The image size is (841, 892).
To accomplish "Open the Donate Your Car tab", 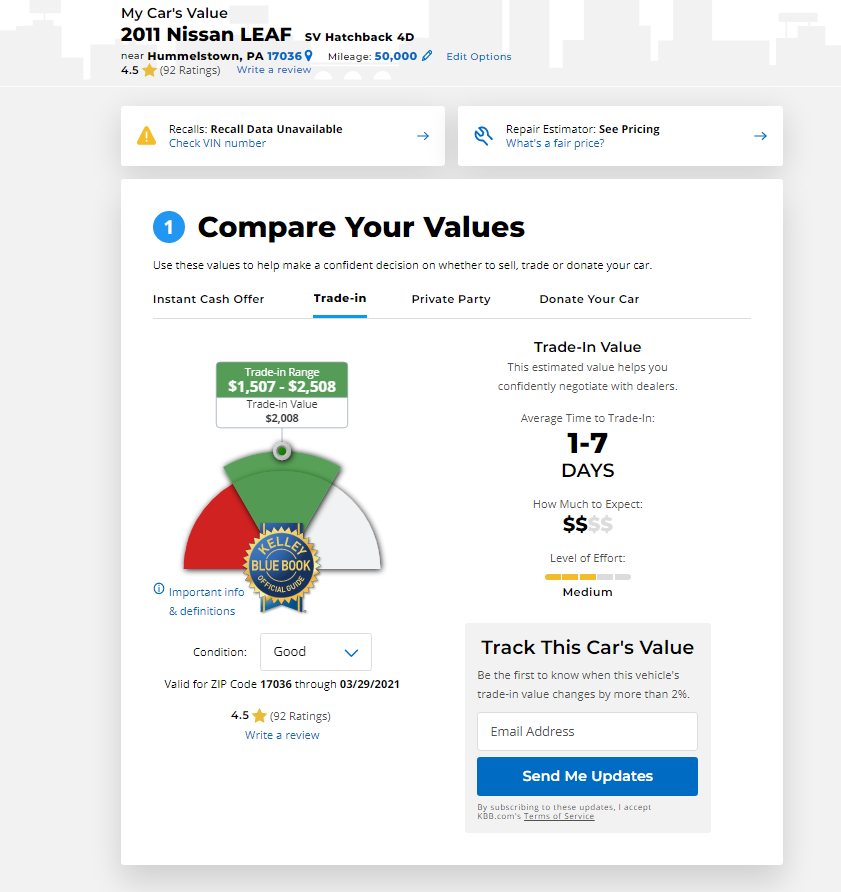I will coord(589,299).
